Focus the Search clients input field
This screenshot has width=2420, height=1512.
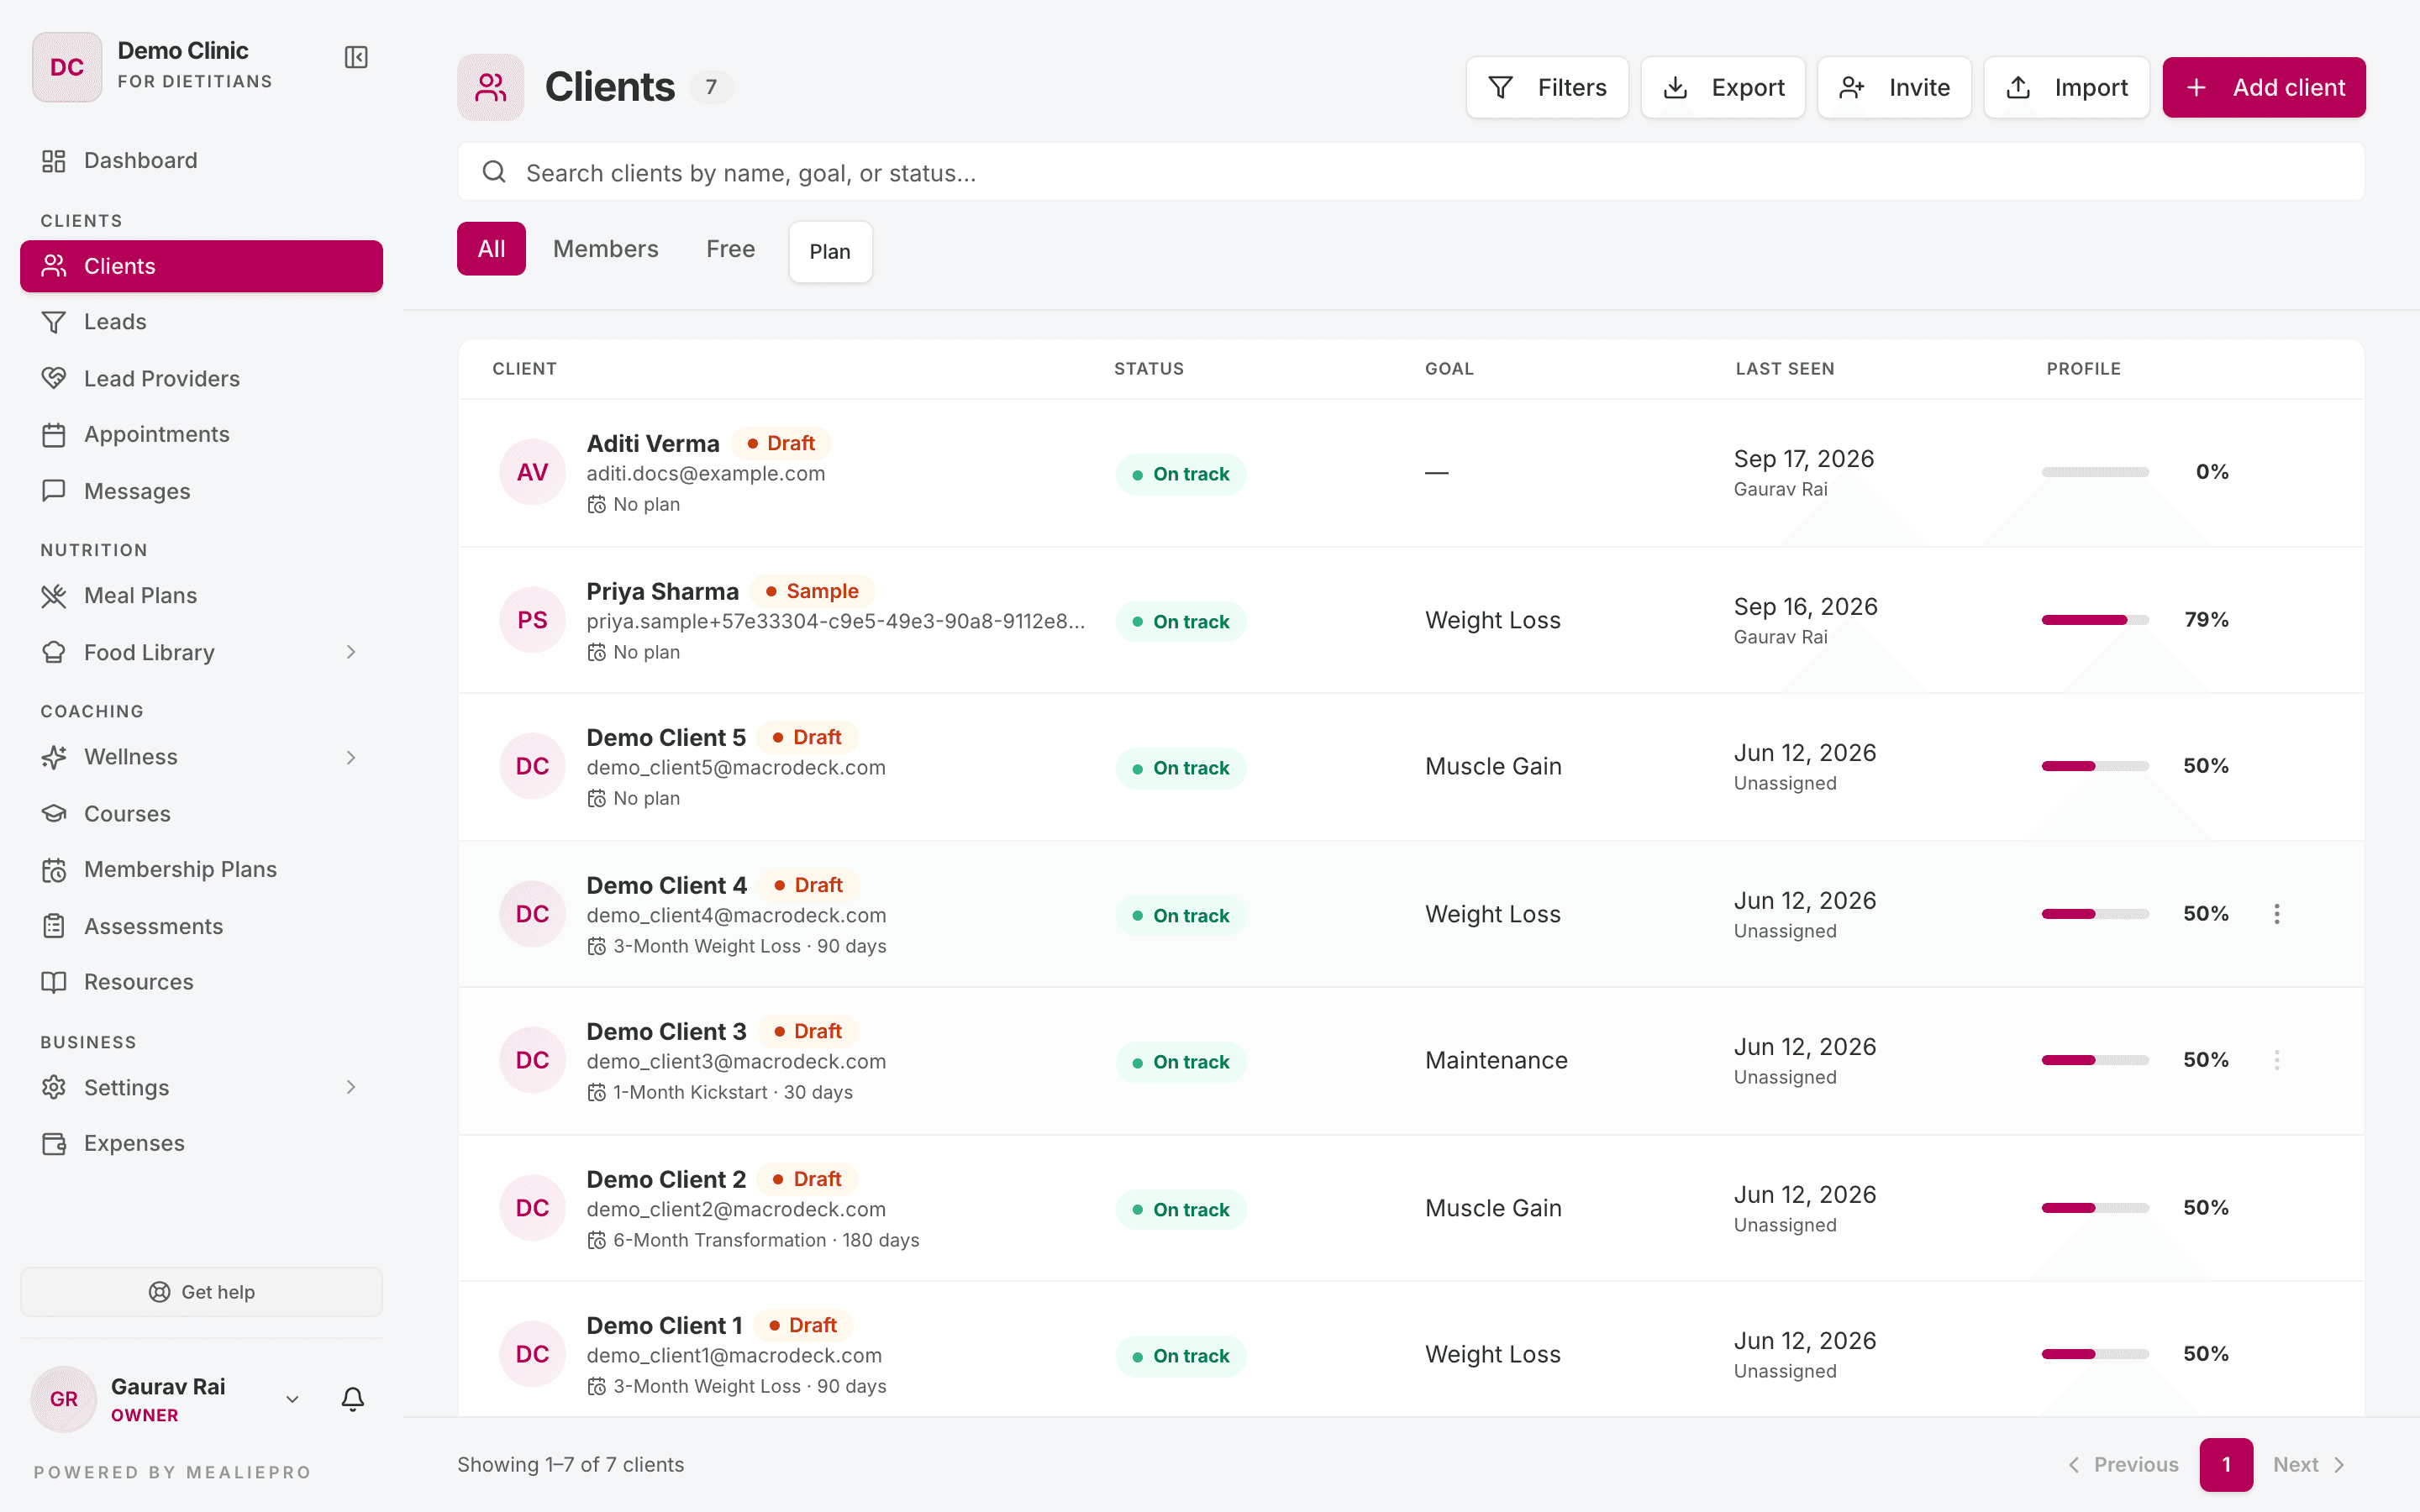pyautogui.click(x=1411, y=172)
